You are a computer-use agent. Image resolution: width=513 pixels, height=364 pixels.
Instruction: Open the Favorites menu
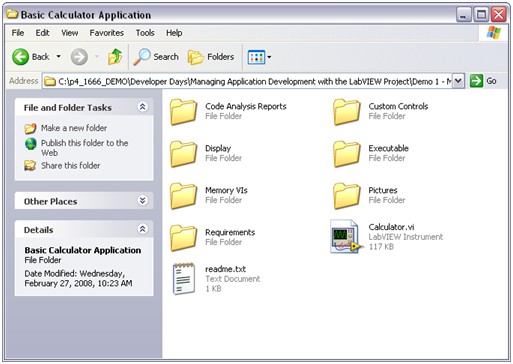(x=107, y=33)
